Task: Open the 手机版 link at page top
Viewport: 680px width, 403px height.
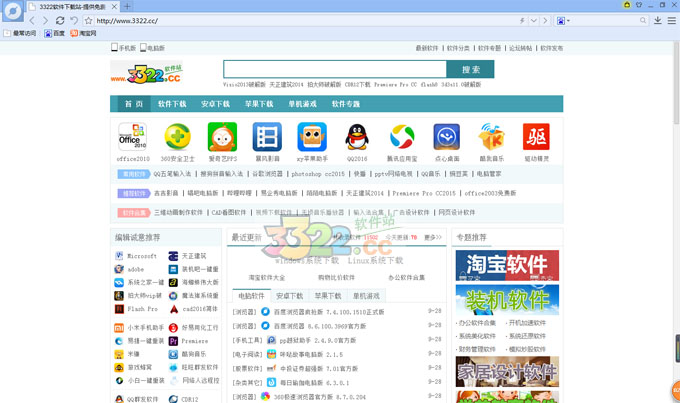Action: (124, 48)
